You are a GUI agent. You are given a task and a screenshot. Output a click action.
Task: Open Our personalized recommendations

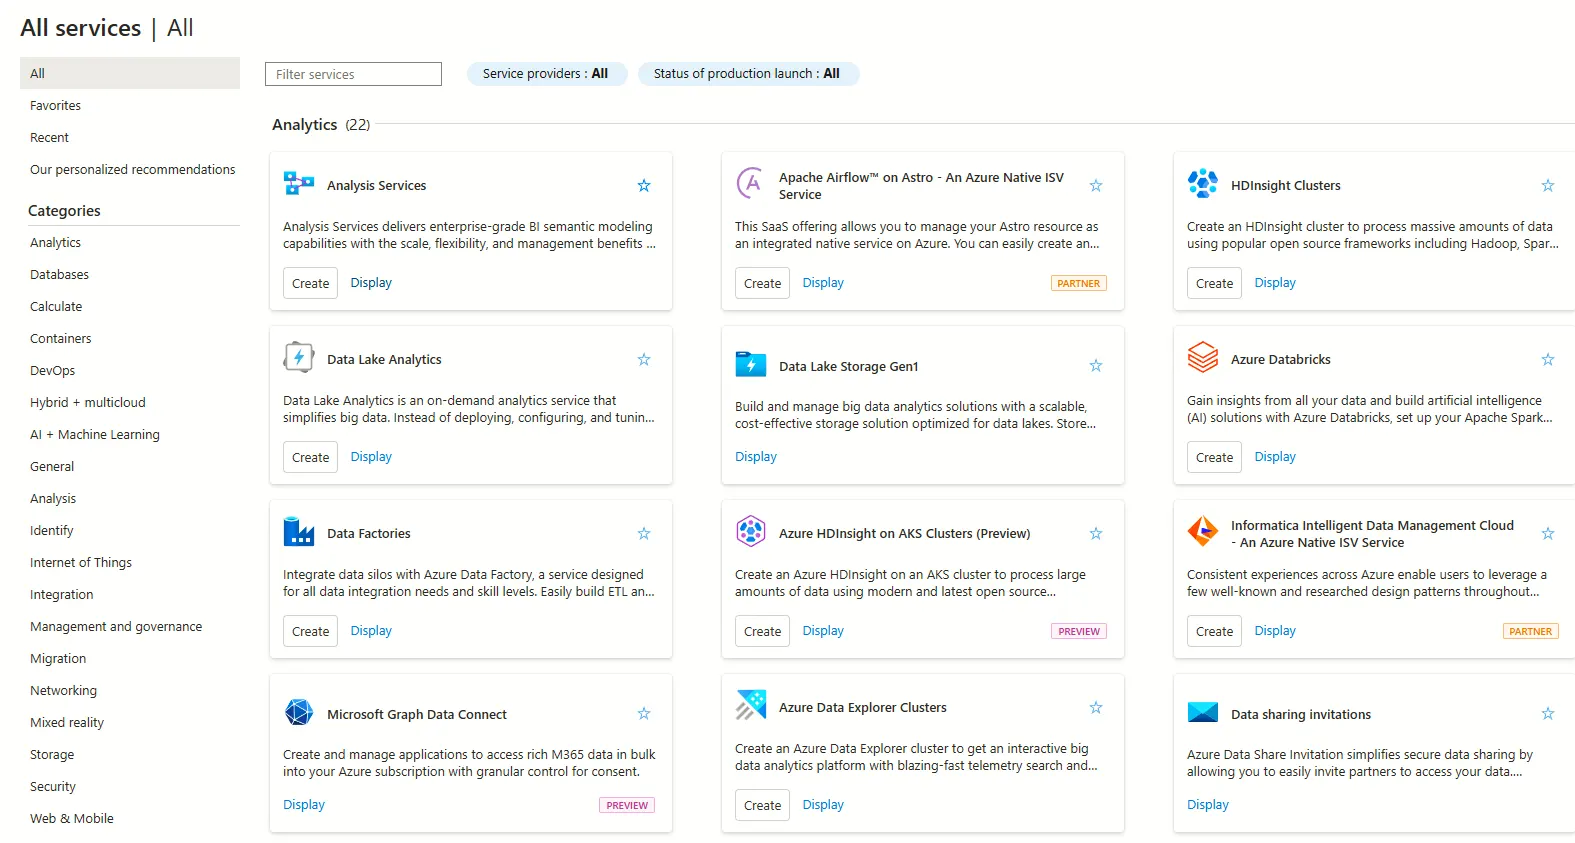click(133, 169)
